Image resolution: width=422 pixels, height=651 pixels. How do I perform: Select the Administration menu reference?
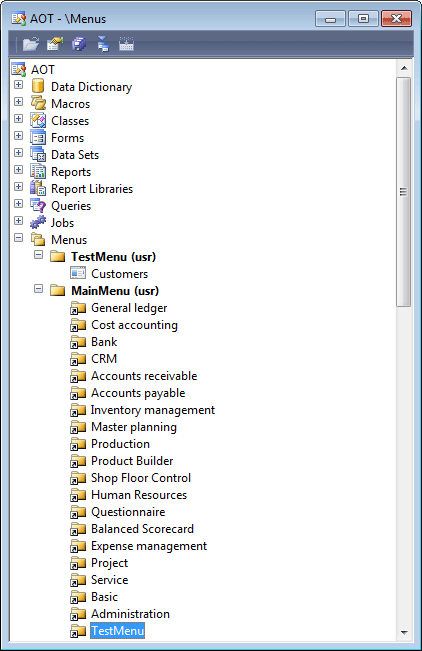(x=130, y=614)
